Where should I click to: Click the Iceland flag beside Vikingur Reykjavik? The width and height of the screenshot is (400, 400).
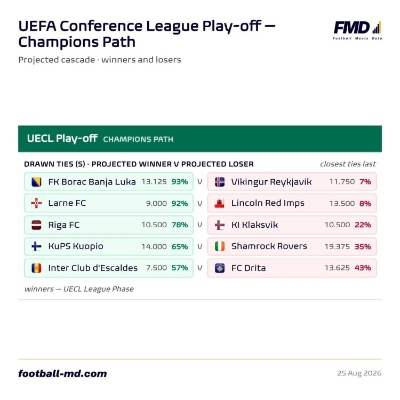point(220,182)
